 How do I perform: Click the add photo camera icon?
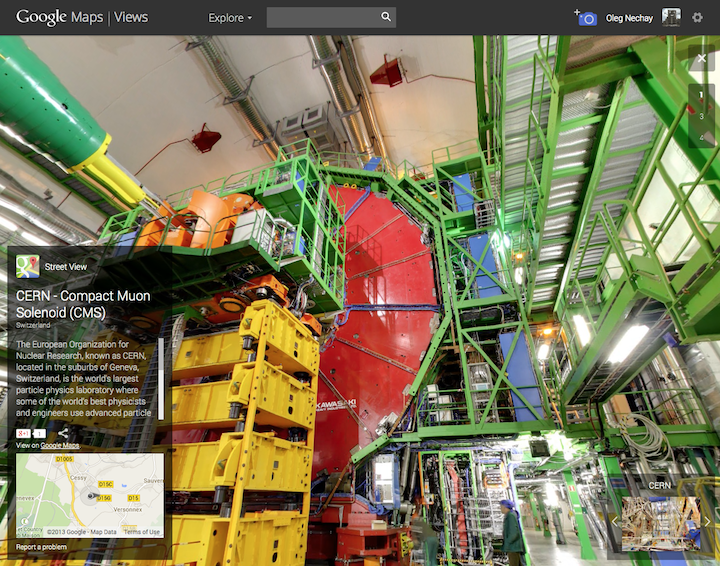tap(585, 17)
